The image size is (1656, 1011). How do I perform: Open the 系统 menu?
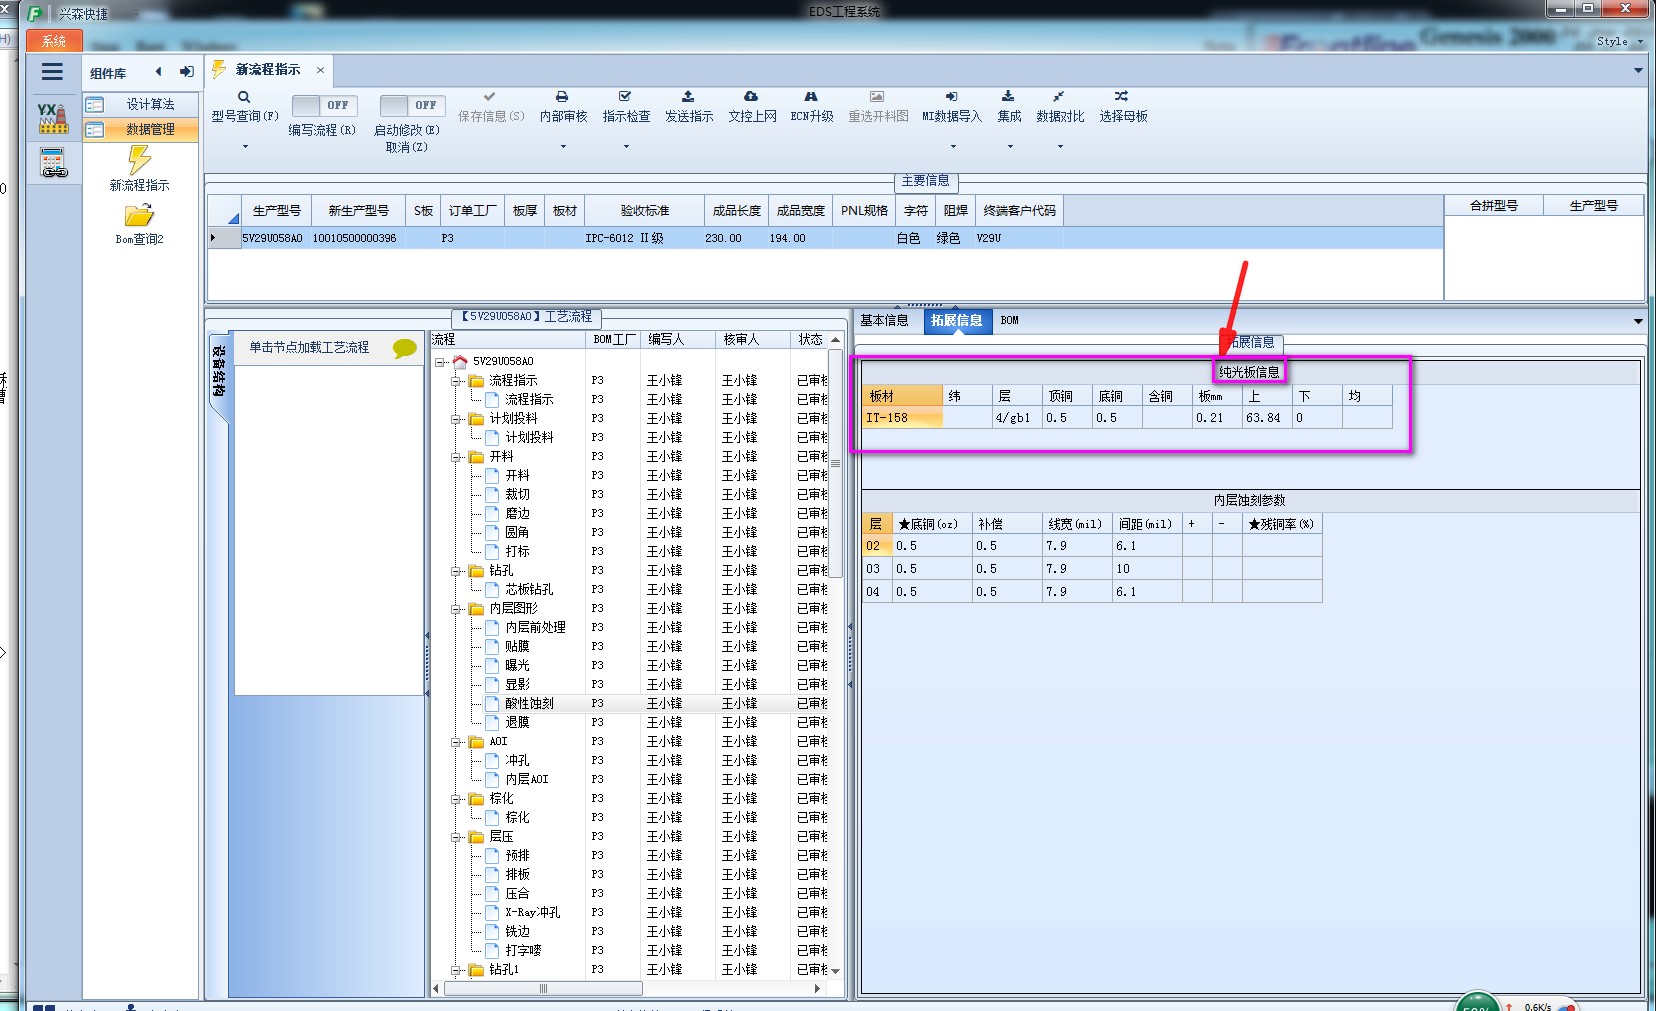(x=54, y=41)
